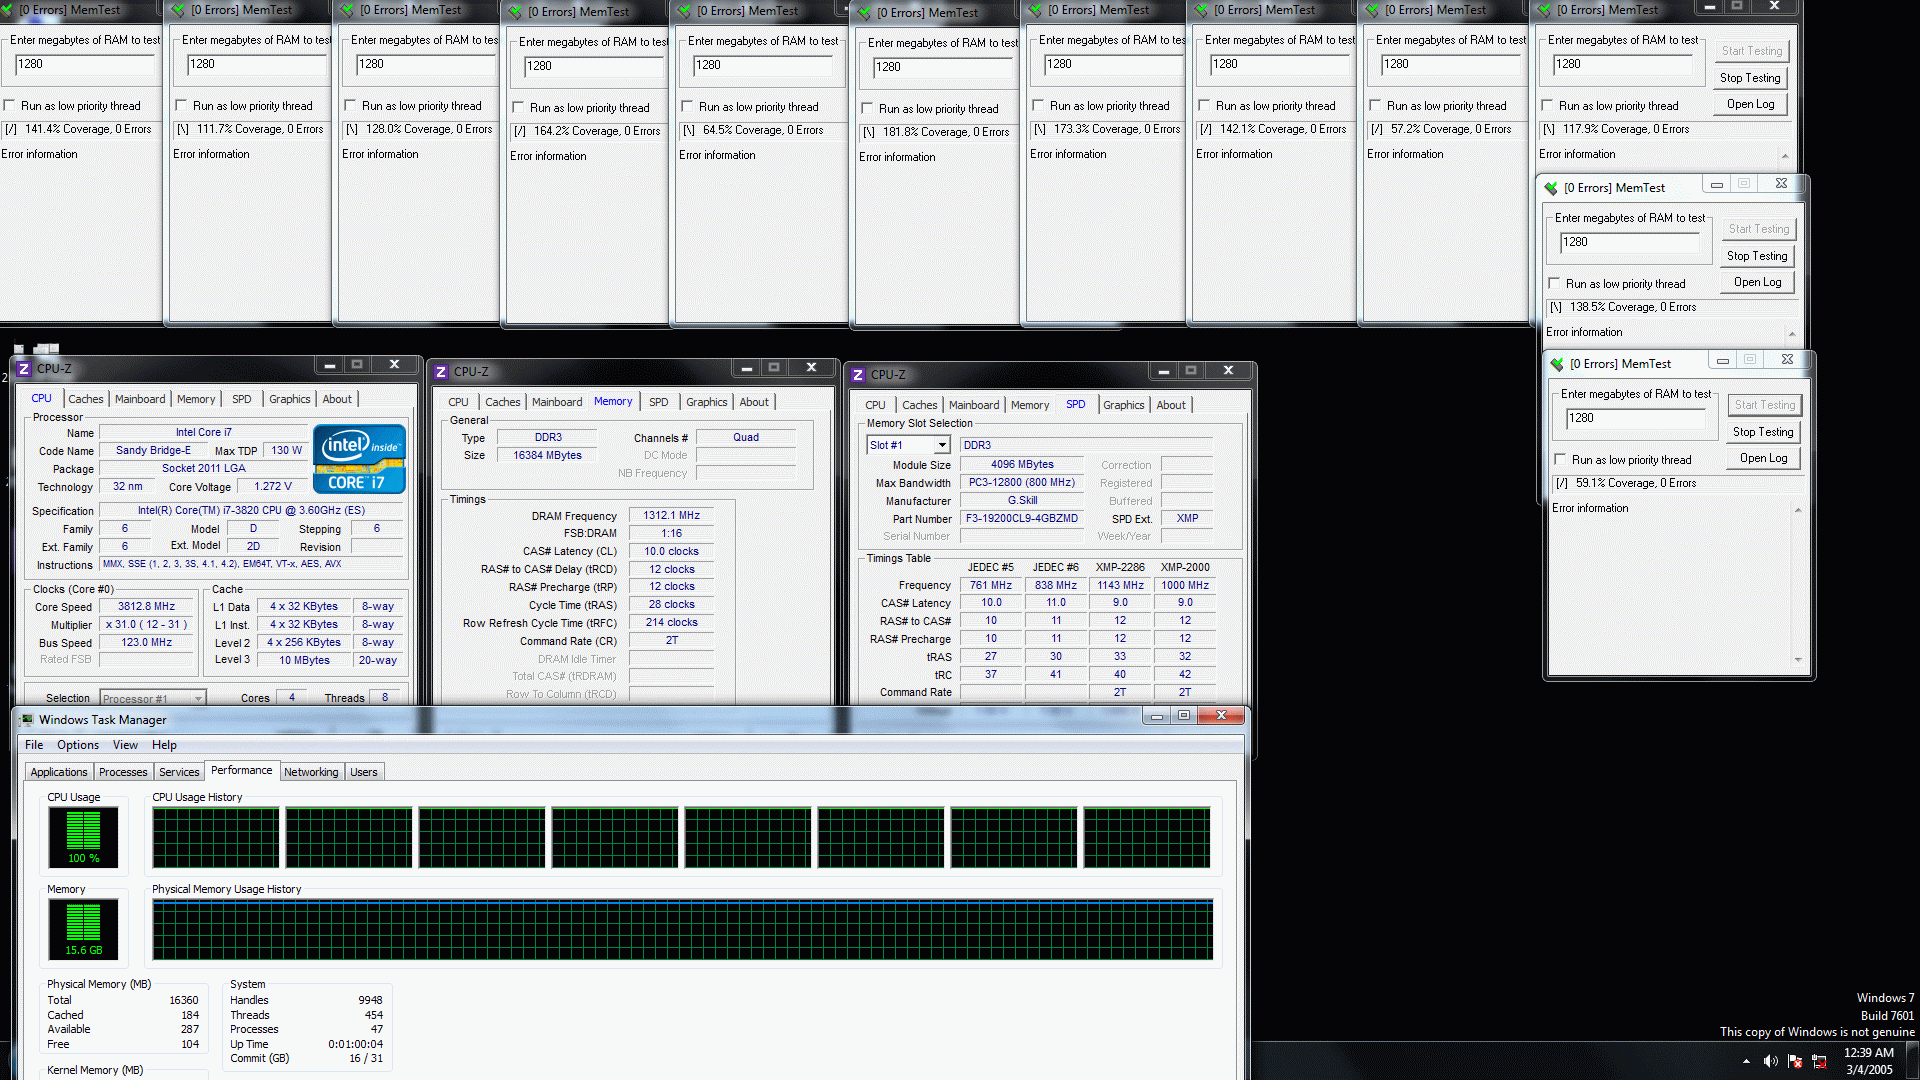The width and height of the screenshot is (1920, 1080).
Task: Click Error information scroll-up arrow in 59.1% window
Action: pos(1798,511)
